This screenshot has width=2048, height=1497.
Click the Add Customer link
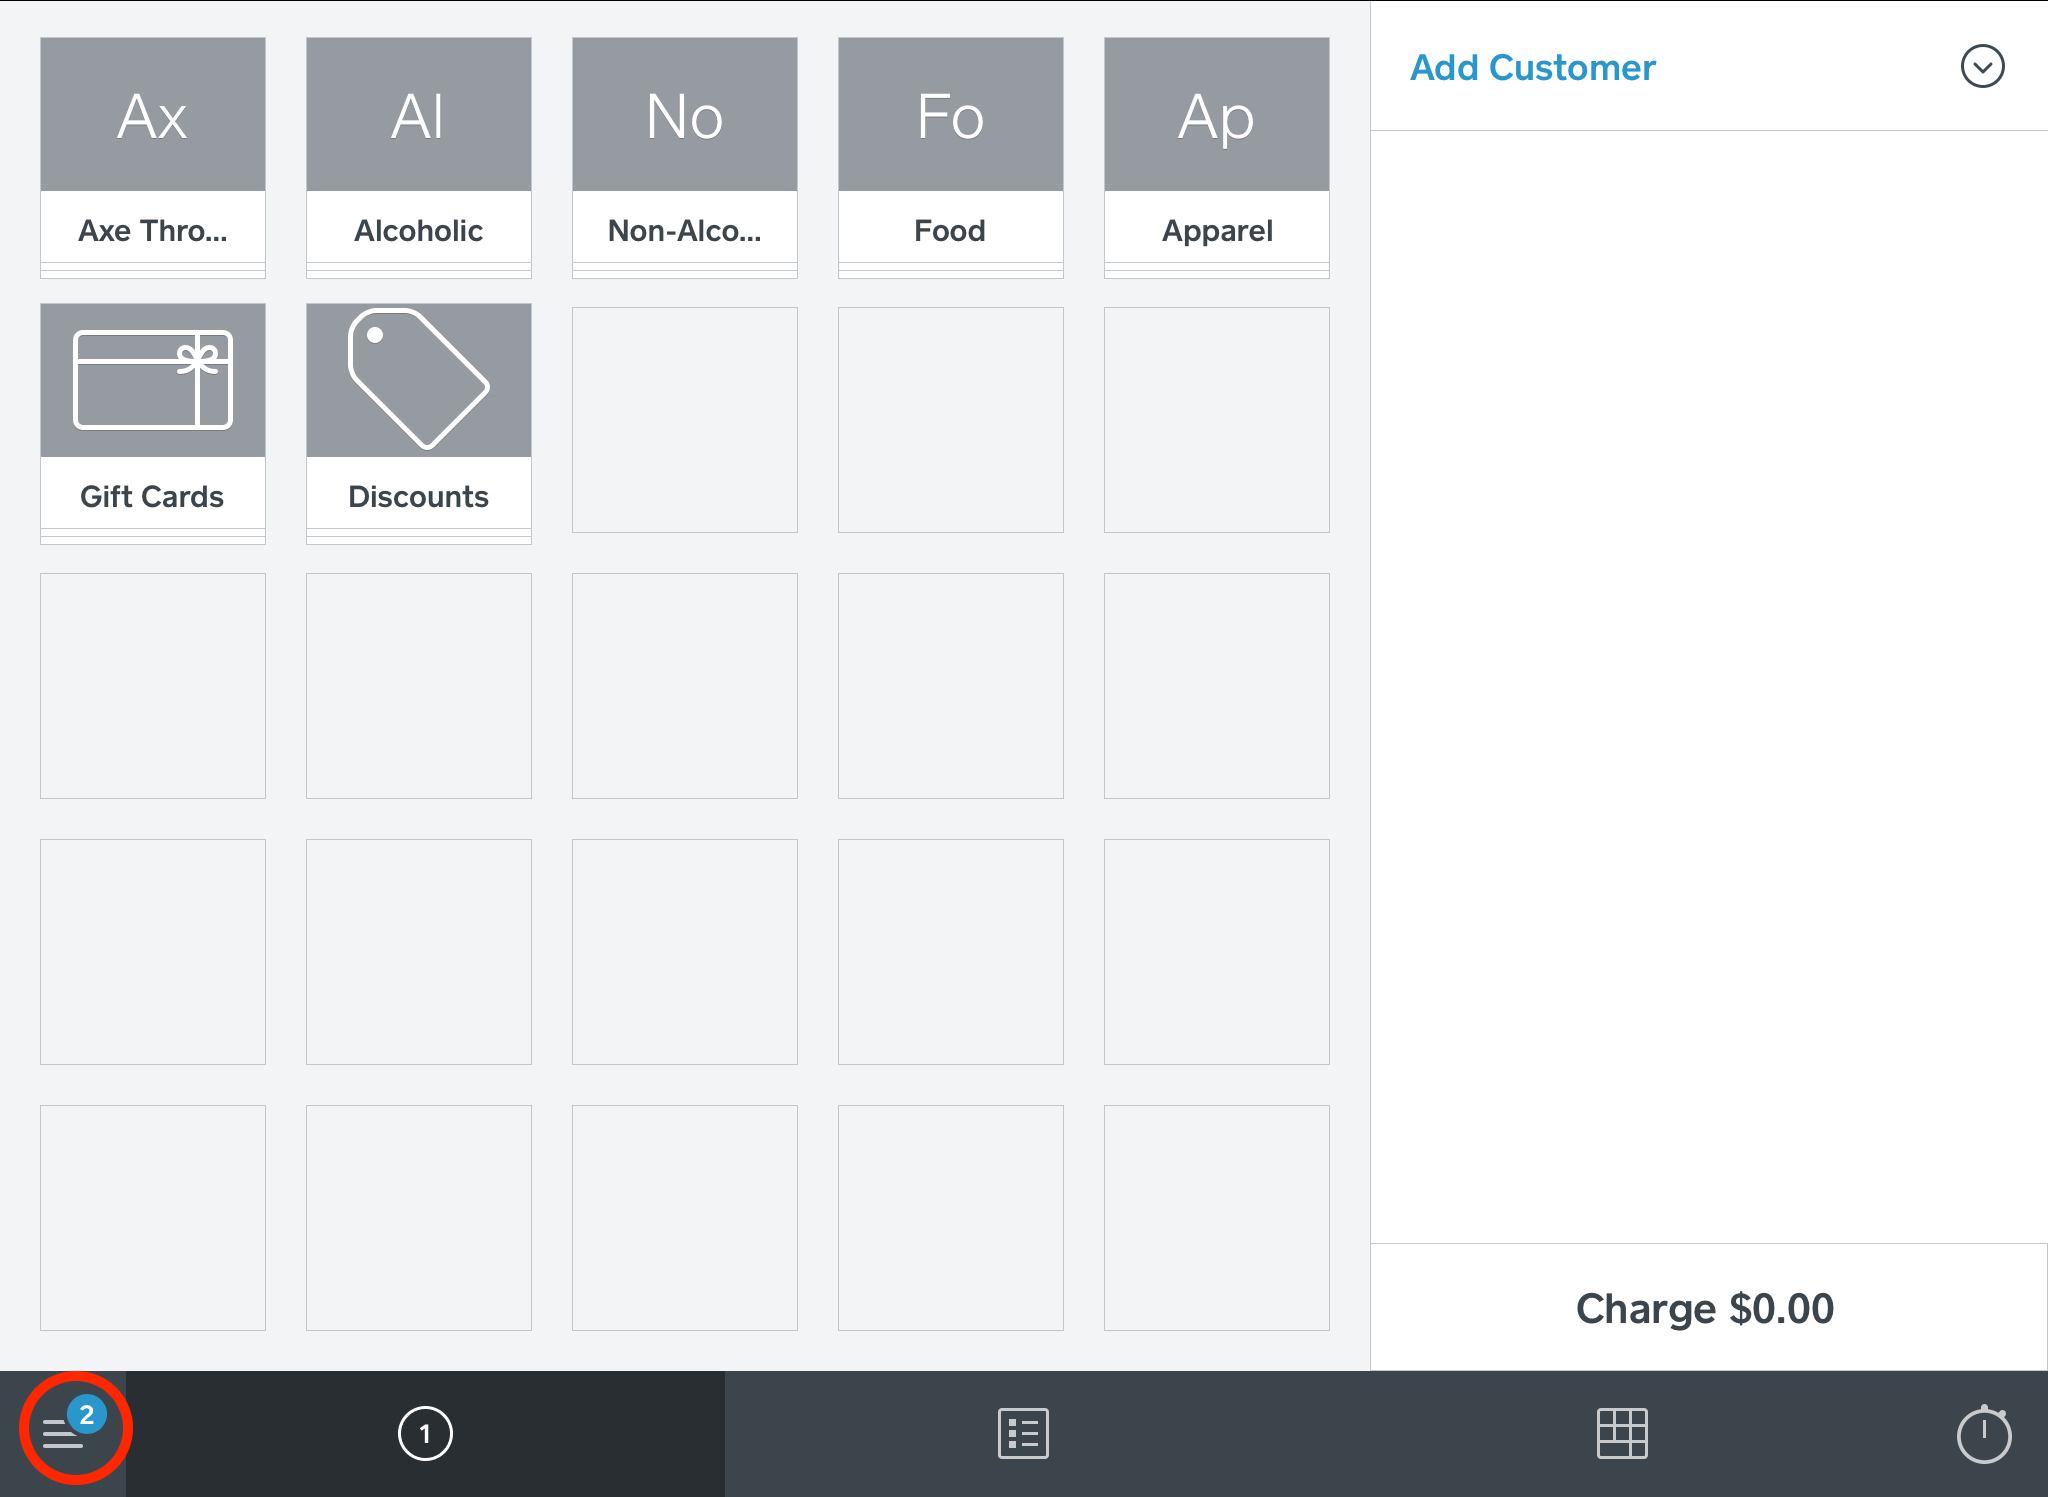(x=1532, y=67)
